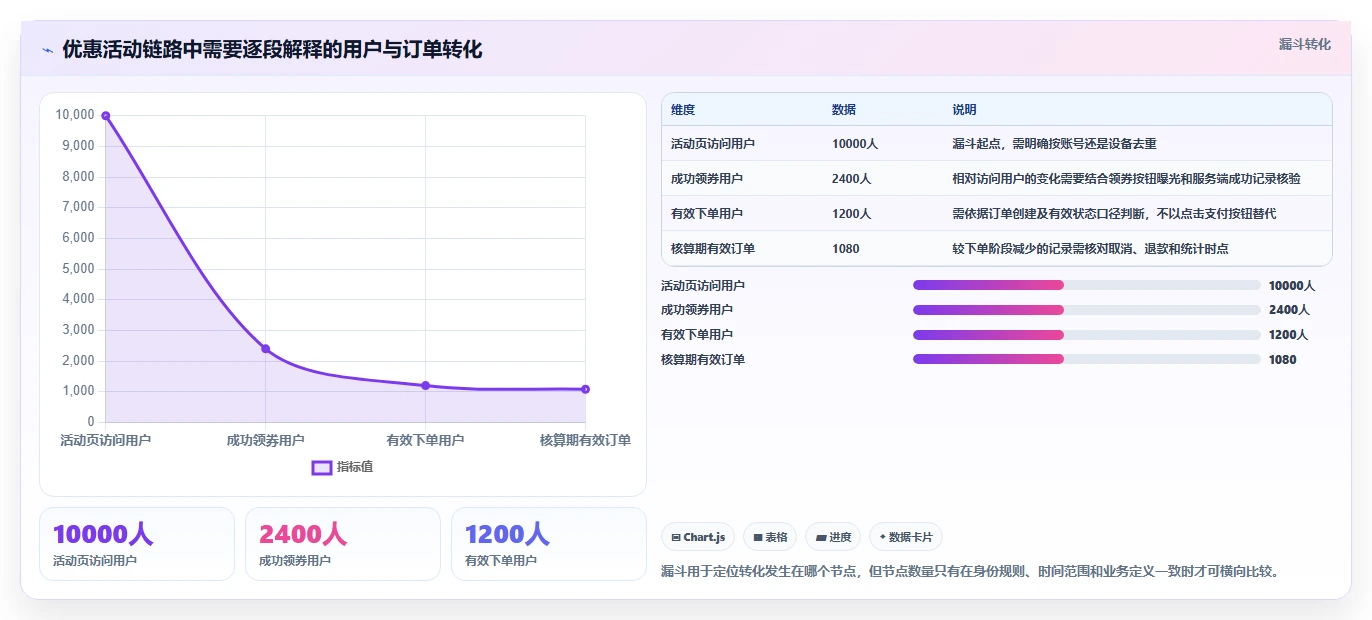
Task: Click the icon inside the 表格 chip
Action: coord(758,538)
